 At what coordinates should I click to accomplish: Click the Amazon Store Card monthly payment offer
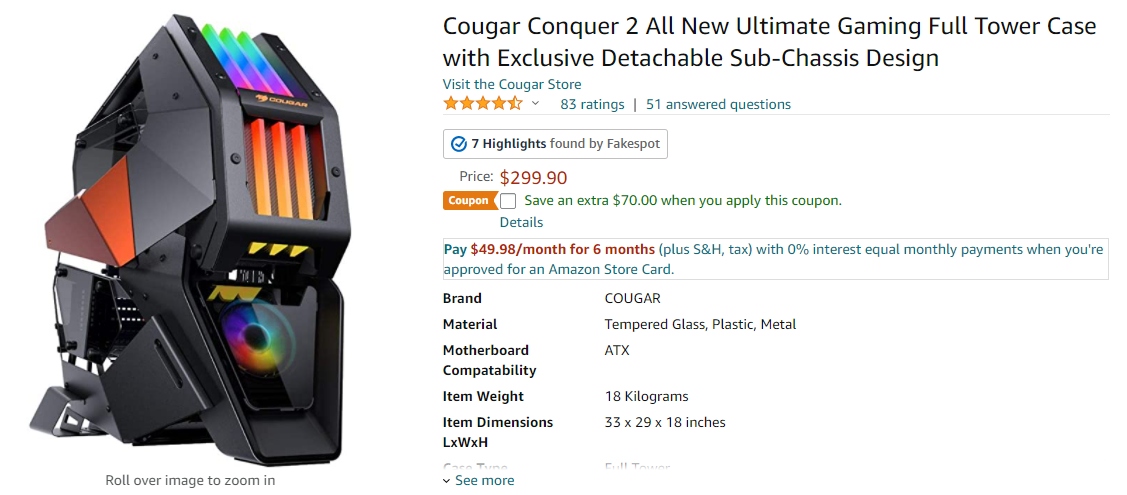[x=775, y=259]
